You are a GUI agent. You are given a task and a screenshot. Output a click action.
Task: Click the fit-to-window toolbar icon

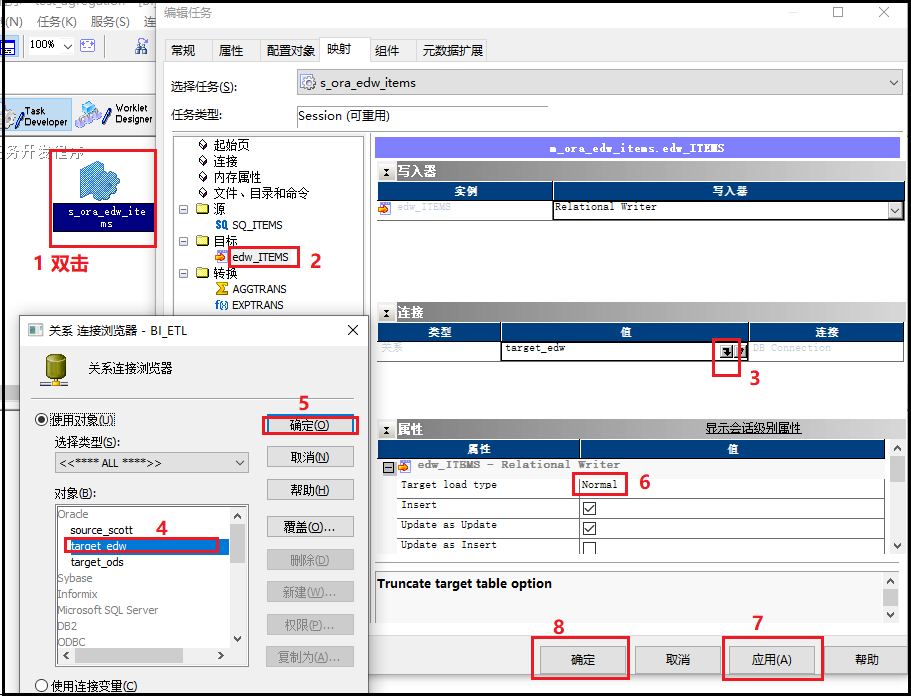click(x=88, y=45)
